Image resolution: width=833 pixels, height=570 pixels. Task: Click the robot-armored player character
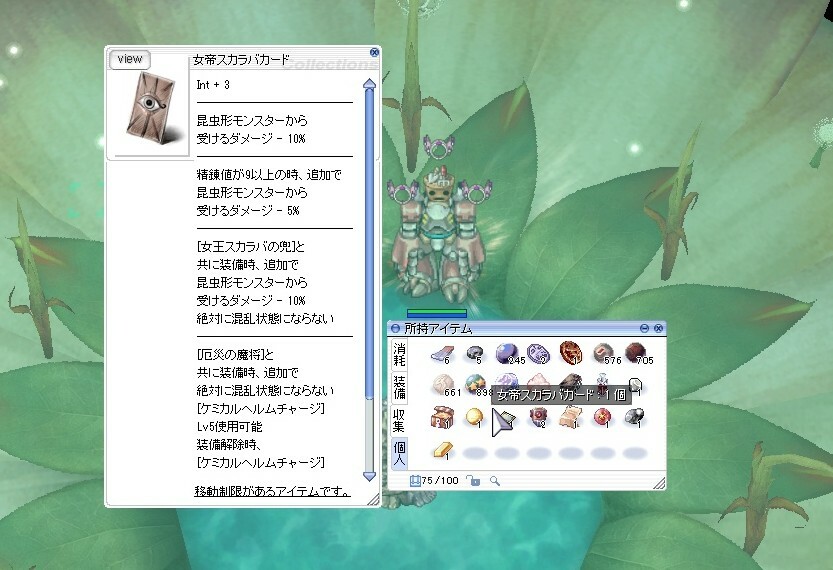click(438, 234)
